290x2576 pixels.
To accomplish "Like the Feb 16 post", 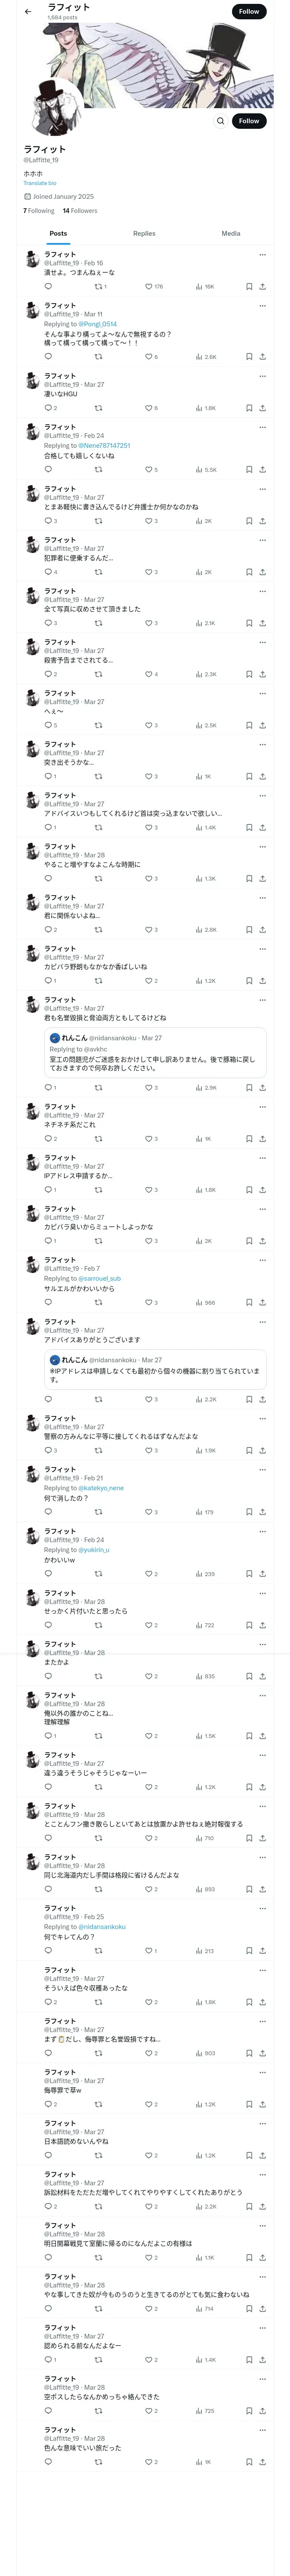I will (x=149, y=287).
